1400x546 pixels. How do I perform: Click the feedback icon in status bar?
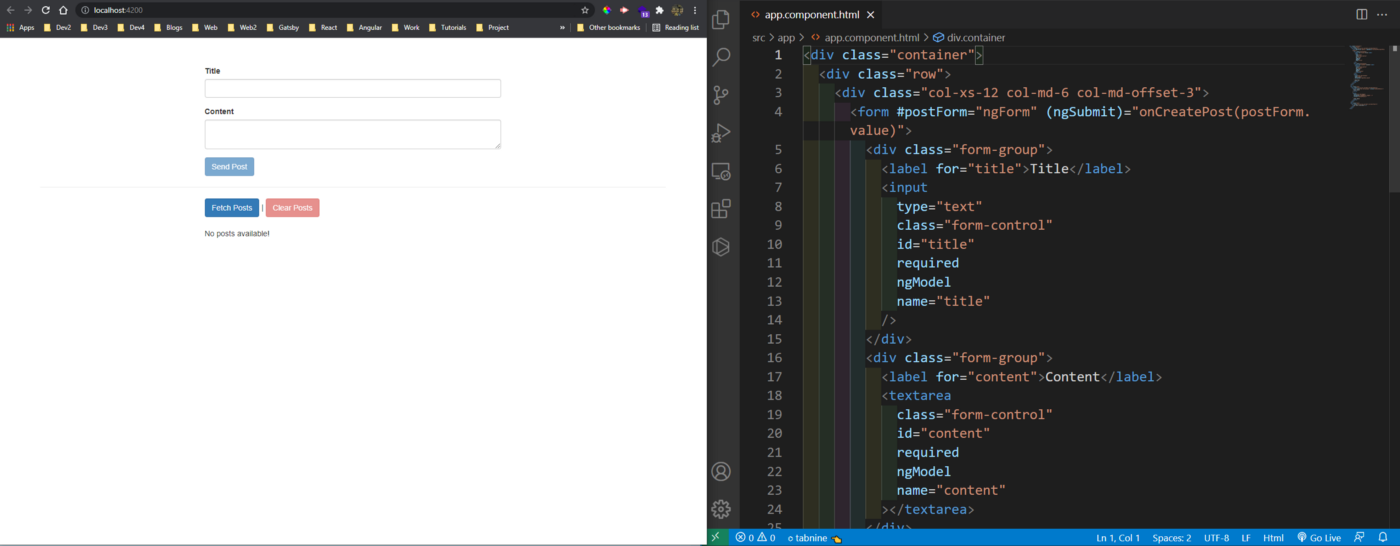point(1359,537)
